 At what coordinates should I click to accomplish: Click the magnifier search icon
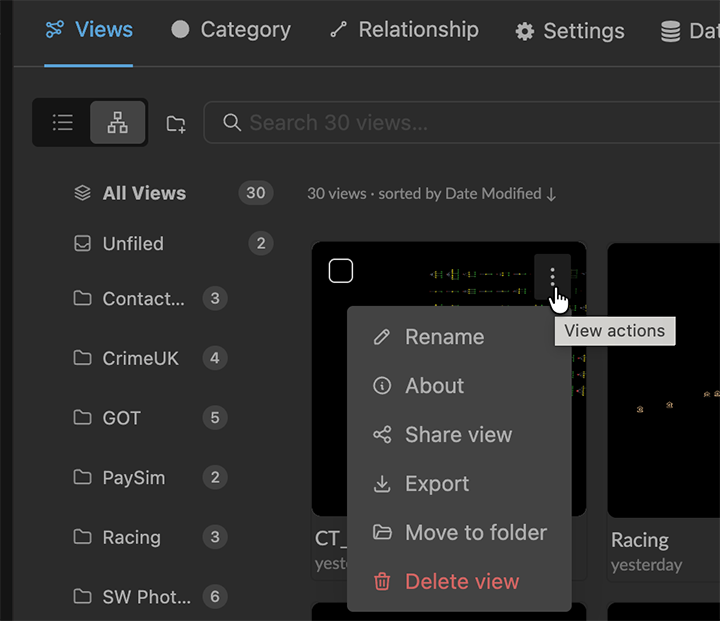pyautogui.click(x=232, y=123)
